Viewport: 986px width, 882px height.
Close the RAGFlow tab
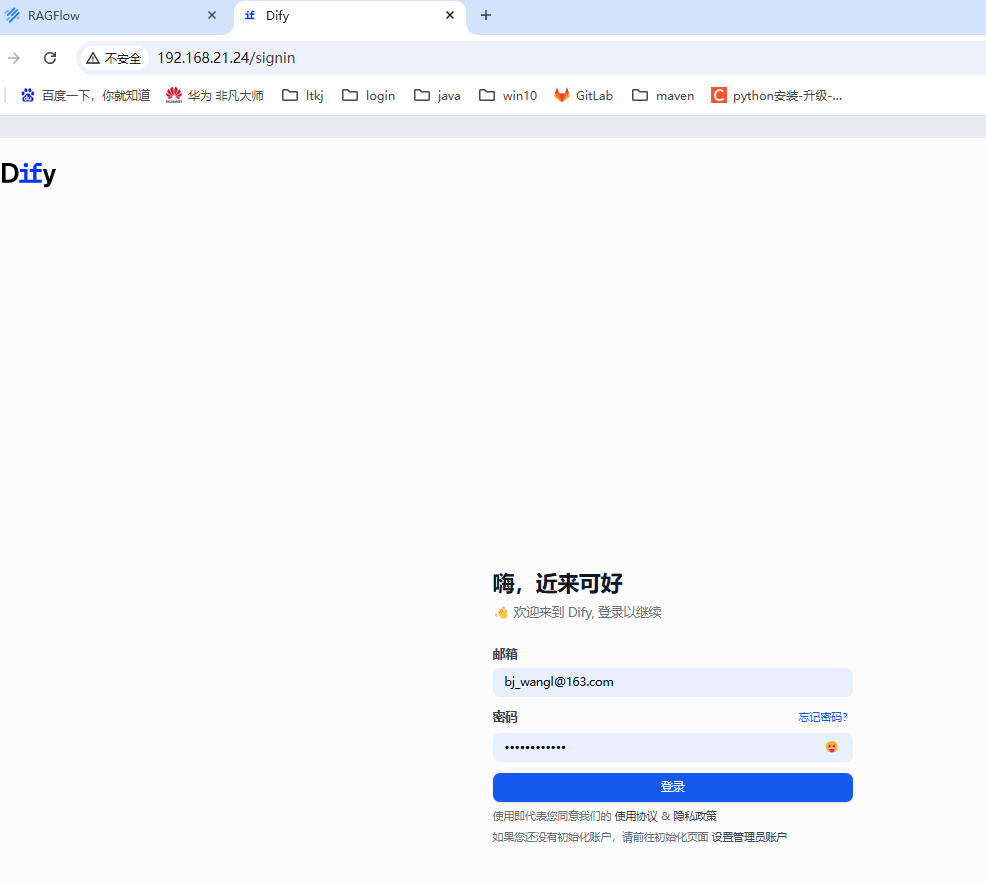(x=212, y=15)
